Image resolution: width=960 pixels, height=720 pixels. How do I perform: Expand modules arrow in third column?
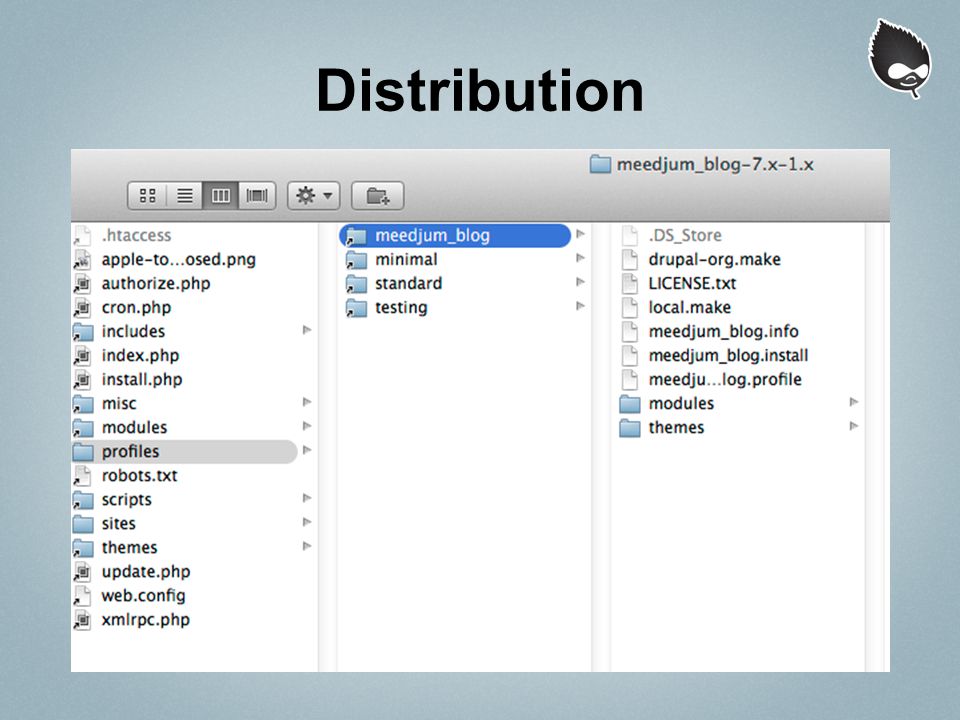854,402
